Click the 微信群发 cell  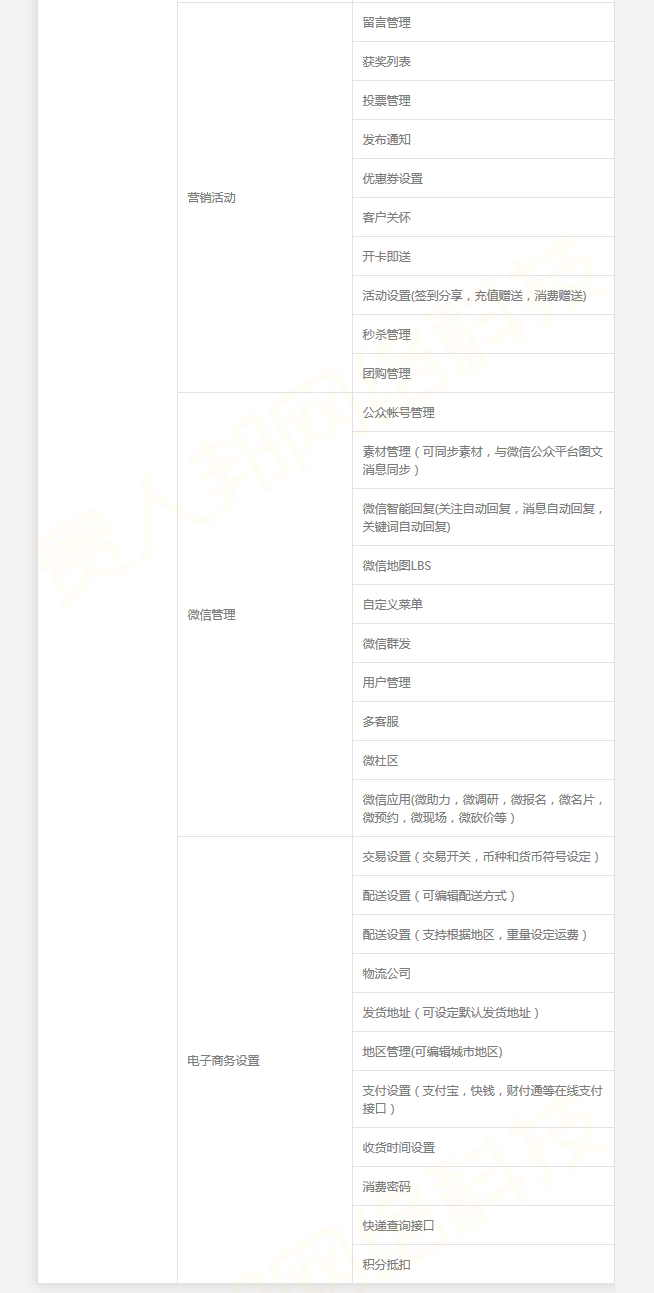(x=483, y=643)
